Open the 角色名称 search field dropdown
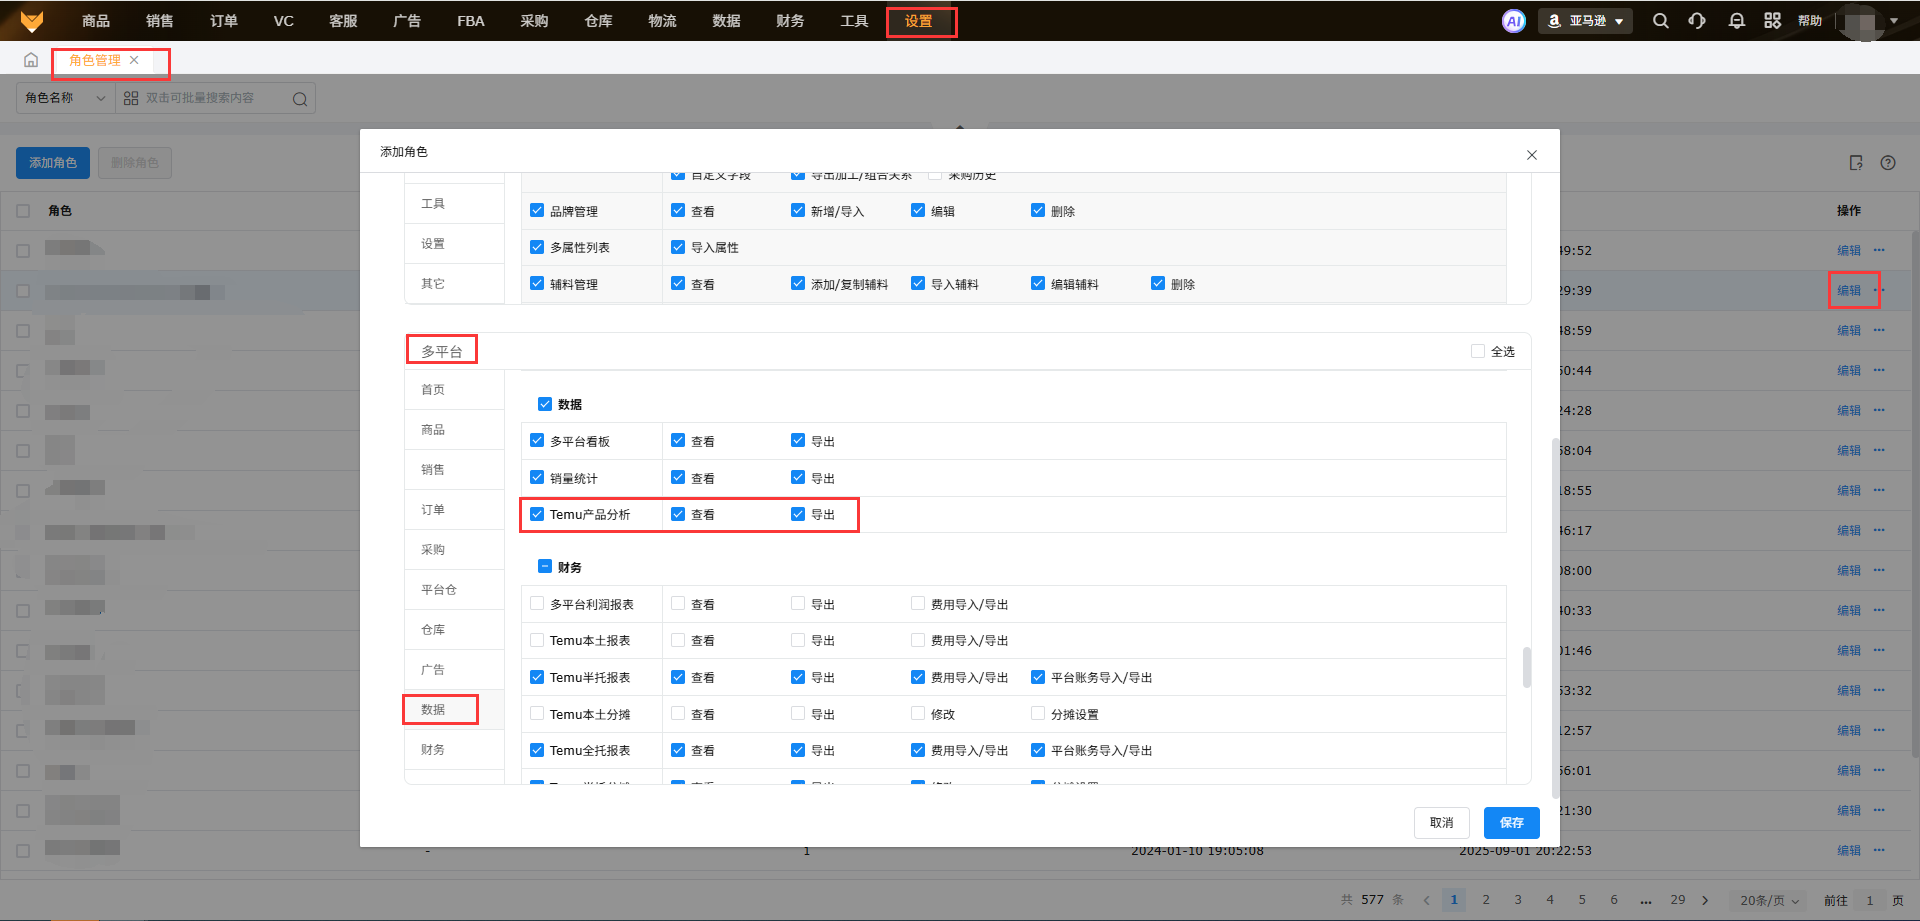 [66, 98]
